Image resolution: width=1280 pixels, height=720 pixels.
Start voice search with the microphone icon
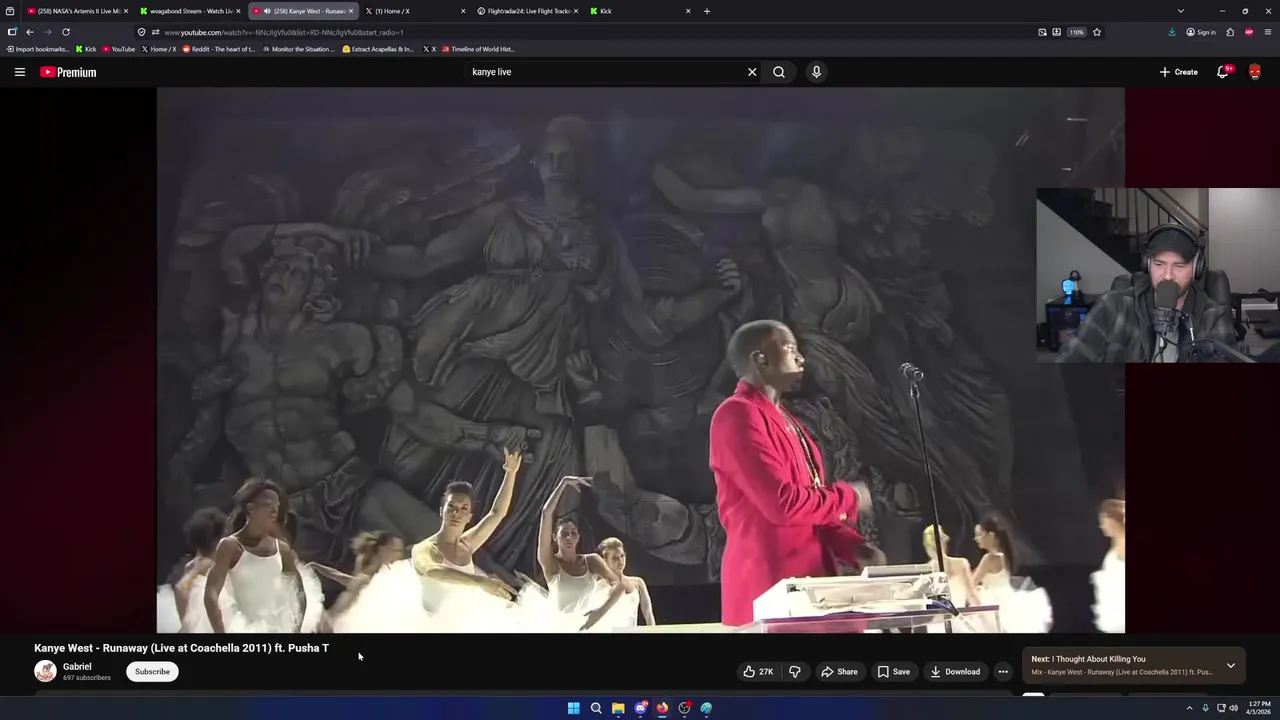(x=816, y=72)
